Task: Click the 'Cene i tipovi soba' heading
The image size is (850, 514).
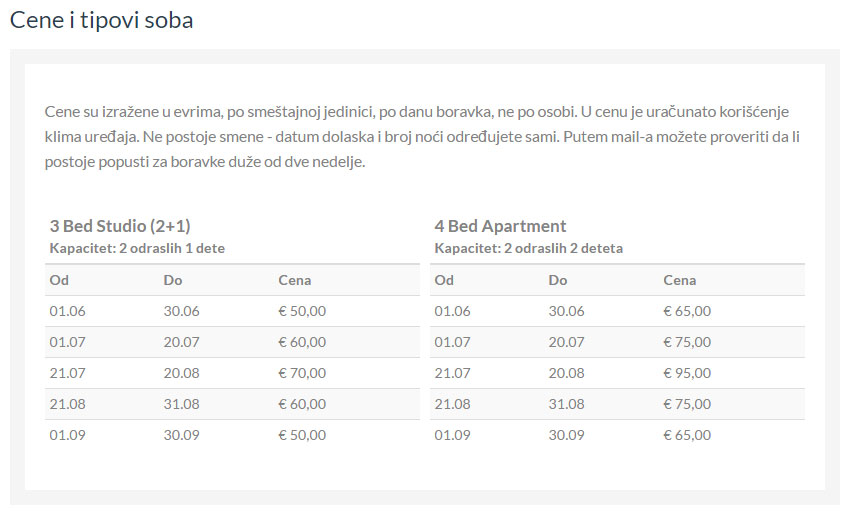Action: (102, 20)
